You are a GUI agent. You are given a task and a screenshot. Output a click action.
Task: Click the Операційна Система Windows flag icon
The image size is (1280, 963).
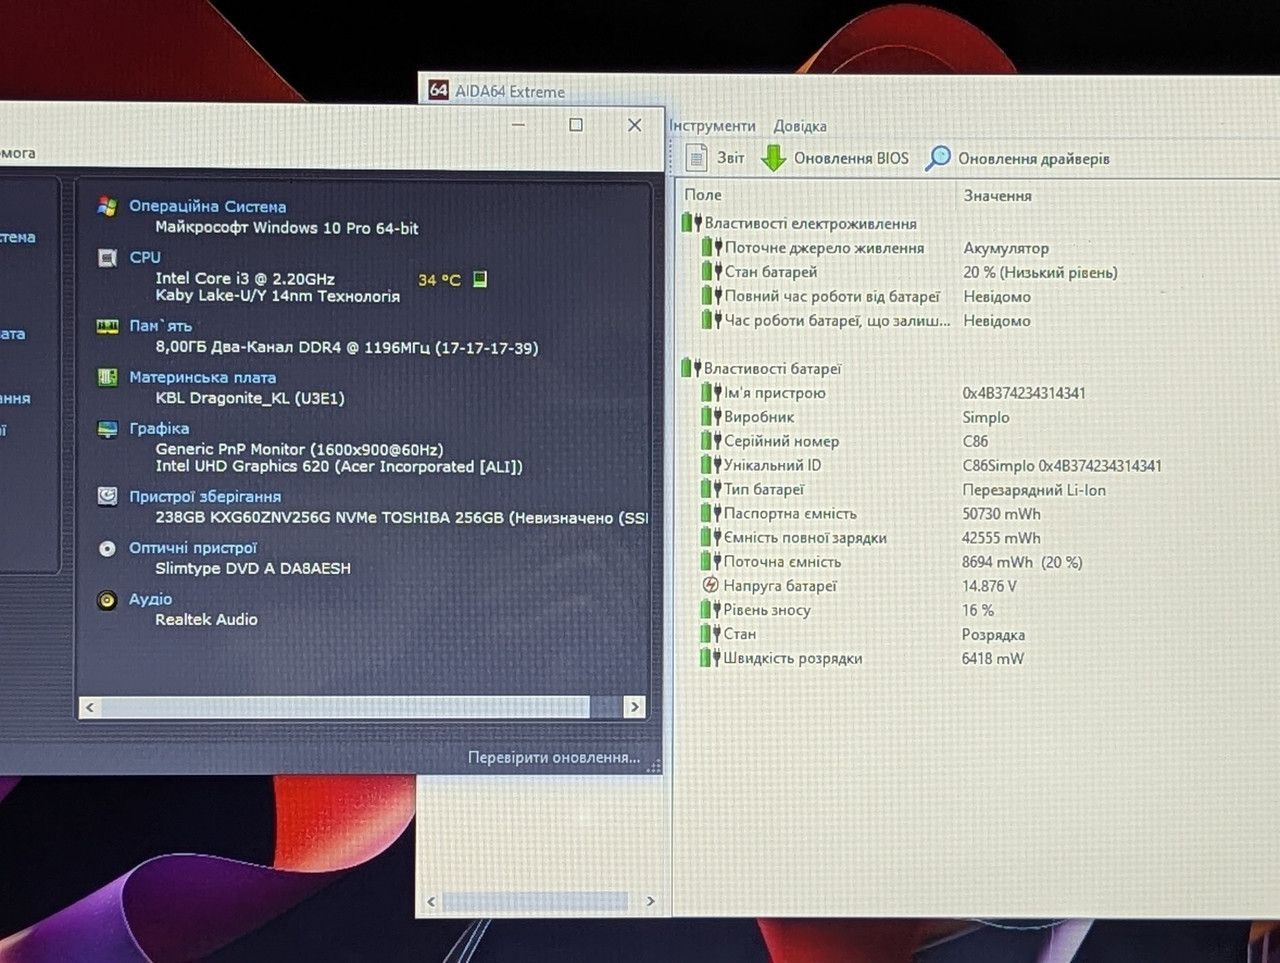coord(107,206)
